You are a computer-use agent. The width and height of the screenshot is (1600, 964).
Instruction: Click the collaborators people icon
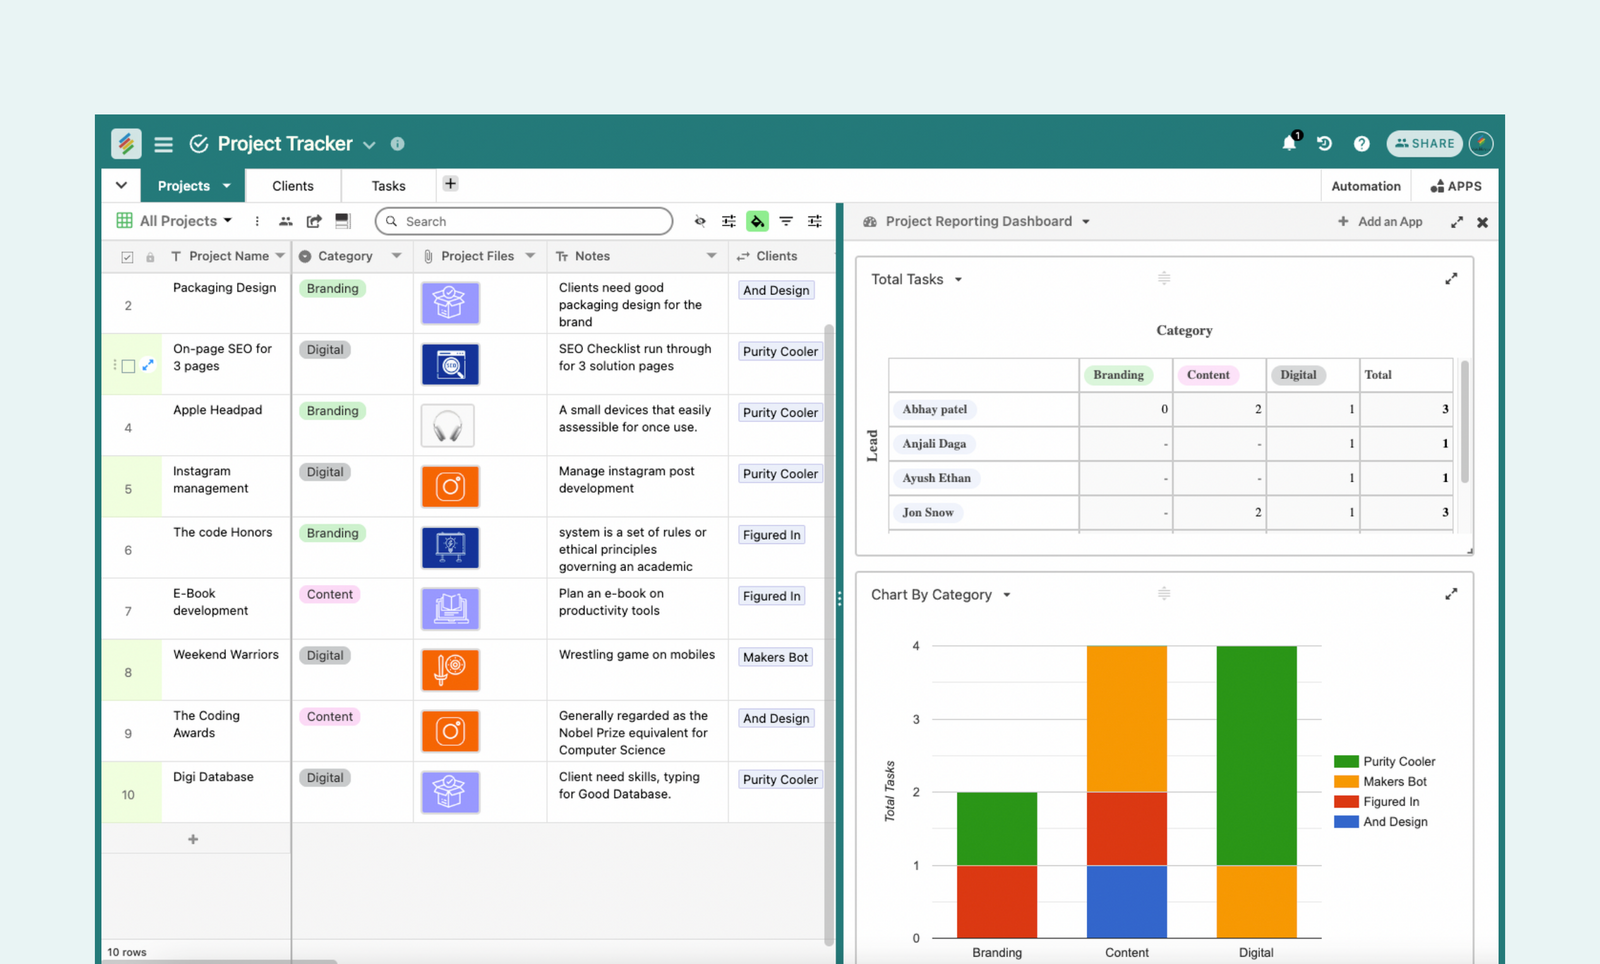(287, 221)
